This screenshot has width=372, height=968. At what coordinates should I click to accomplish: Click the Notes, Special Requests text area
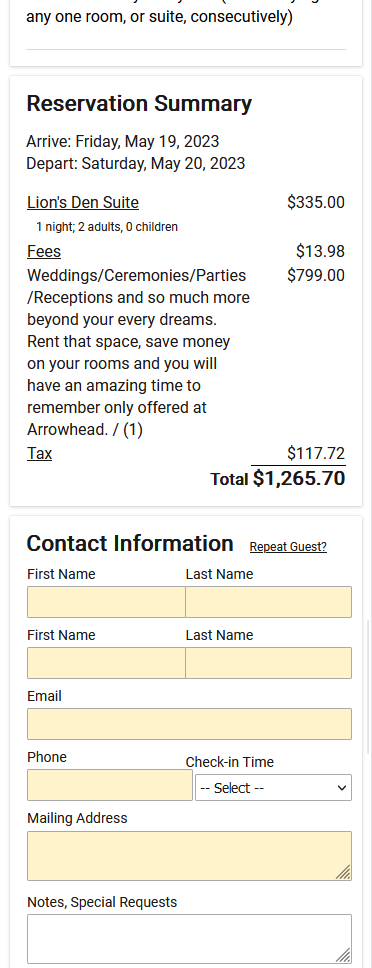[x=189, y=939]
